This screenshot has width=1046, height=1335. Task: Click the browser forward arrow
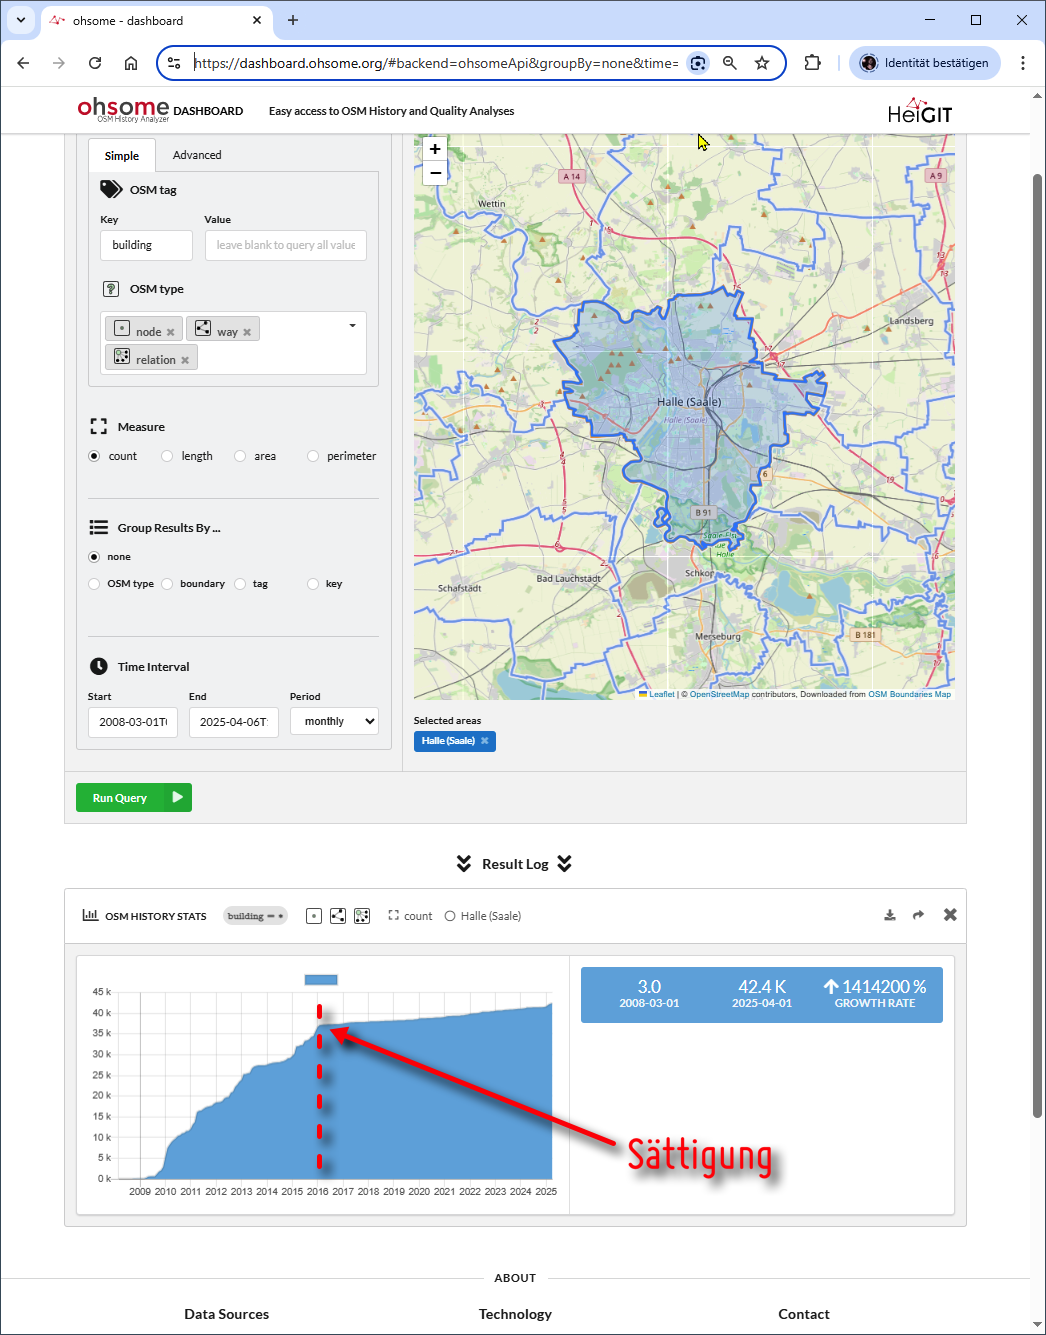59,63
